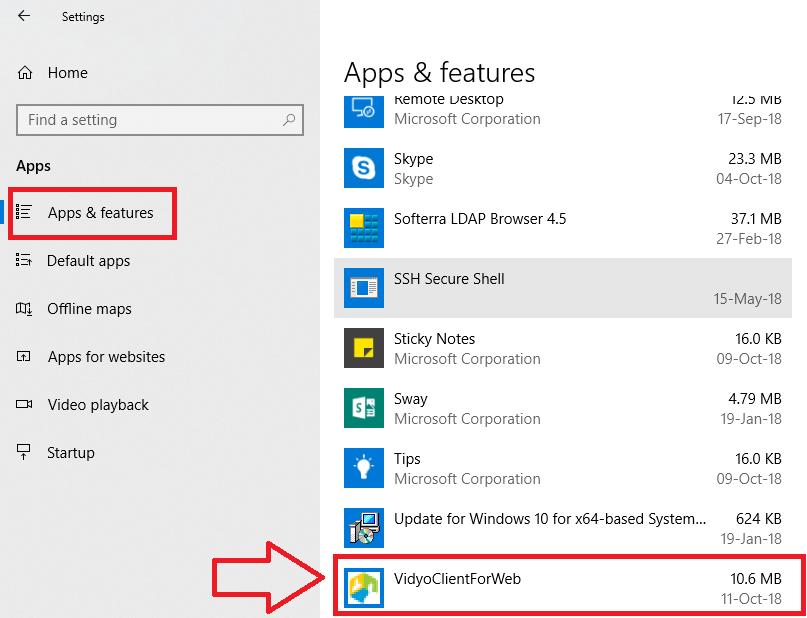This screenshot has width=807, height=618.
Task: Click the Find a setting search box
Action: (x=160, y=120)
